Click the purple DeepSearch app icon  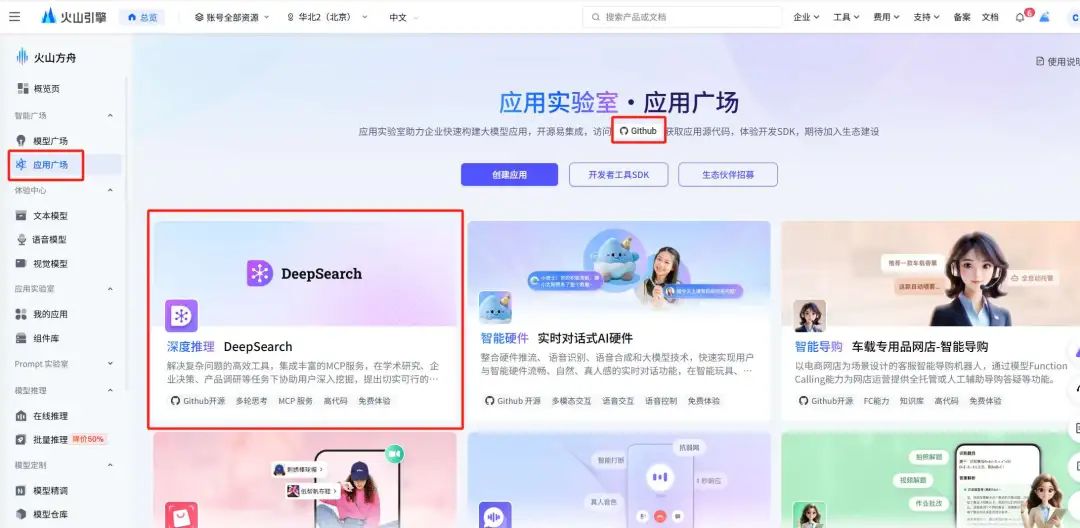181,315
